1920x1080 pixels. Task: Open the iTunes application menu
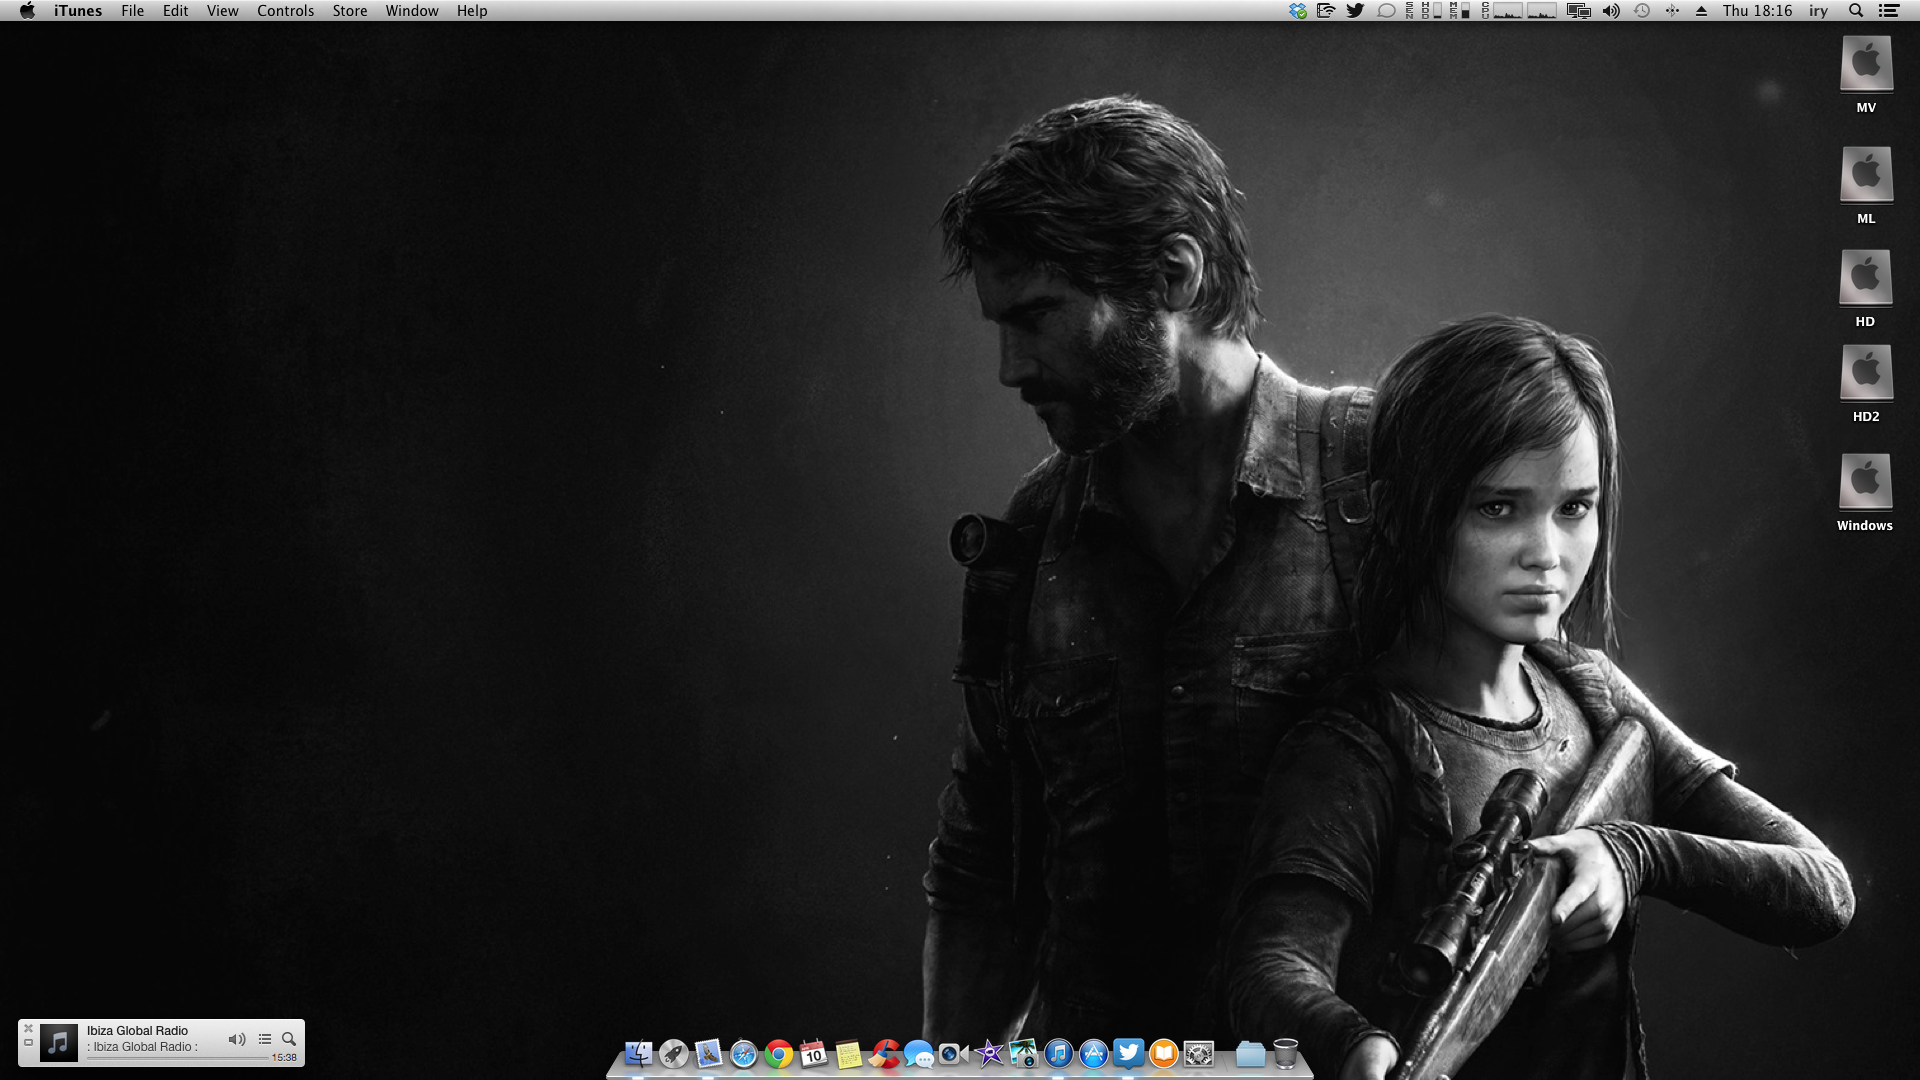[78, 11]
